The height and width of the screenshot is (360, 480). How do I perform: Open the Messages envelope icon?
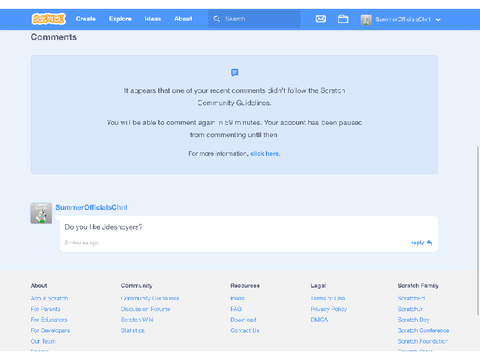click(321, 19)
